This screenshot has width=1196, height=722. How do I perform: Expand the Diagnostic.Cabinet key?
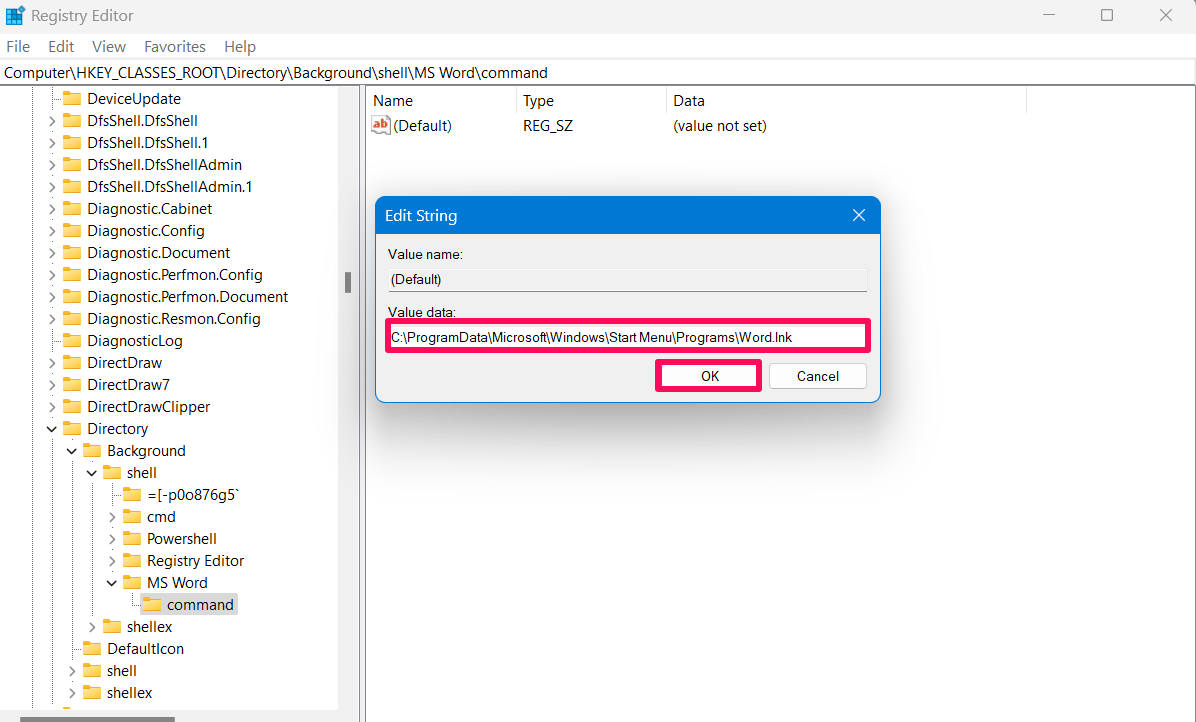(x=52, y=209)
